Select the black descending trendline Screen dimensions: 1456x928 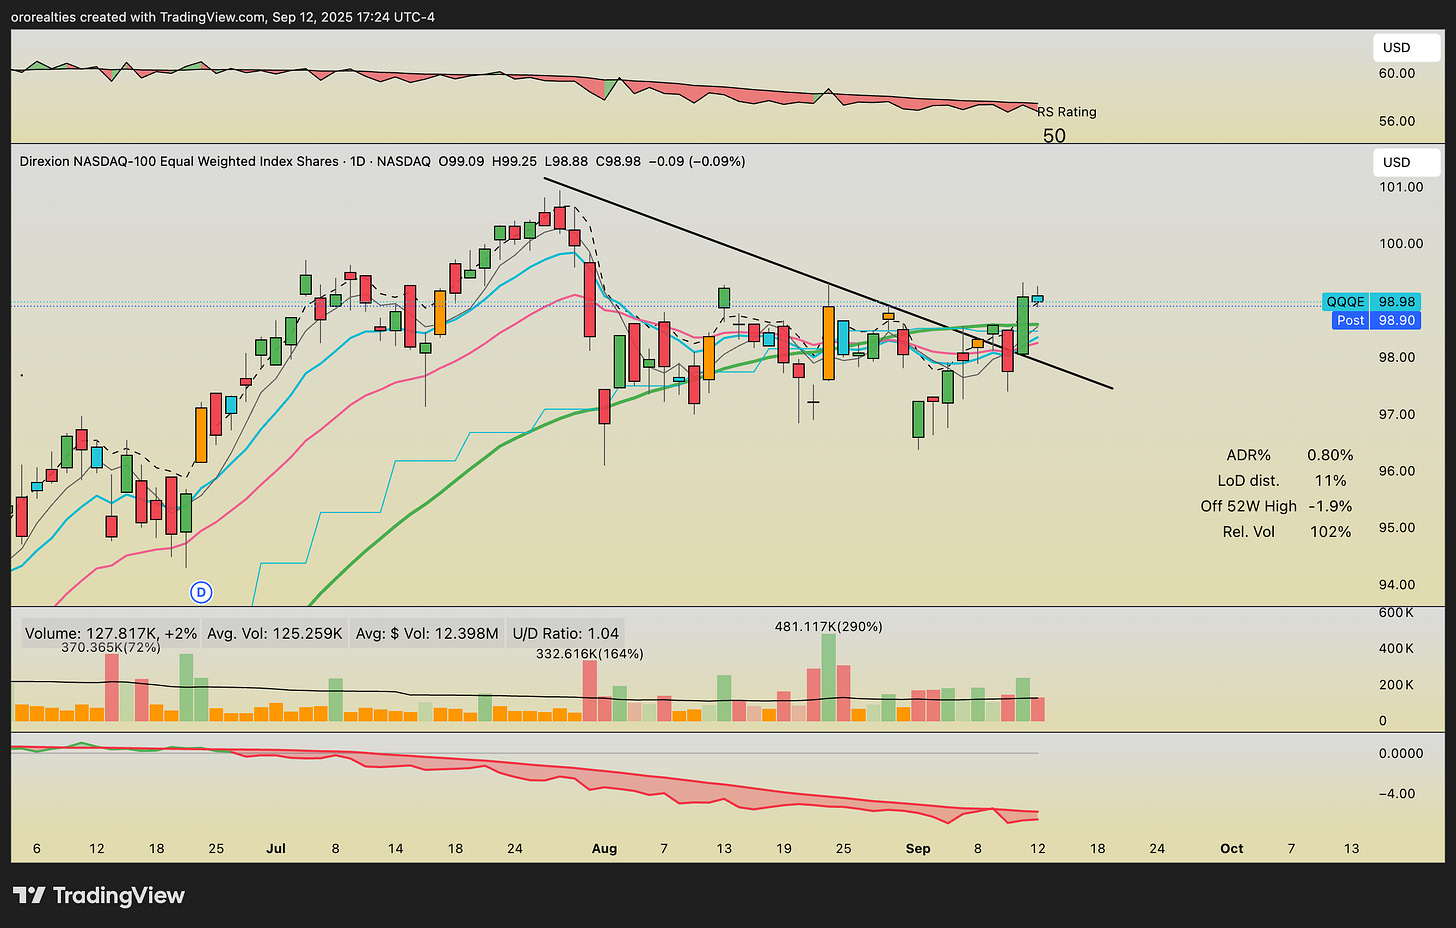(x=828, y=283)
